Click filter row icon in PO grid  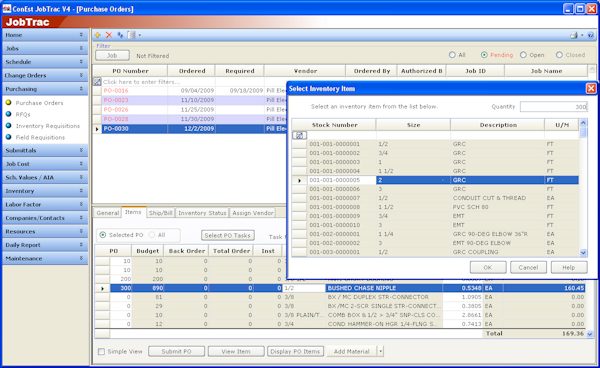coord(97,82)
